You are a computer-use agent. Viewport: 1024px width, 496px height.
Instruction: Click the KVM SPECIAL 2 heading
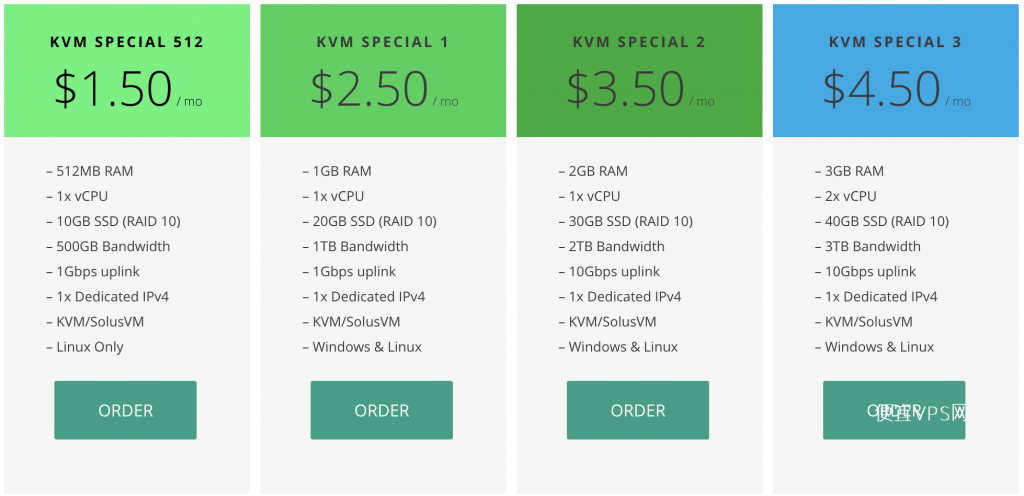pos(639,42)
